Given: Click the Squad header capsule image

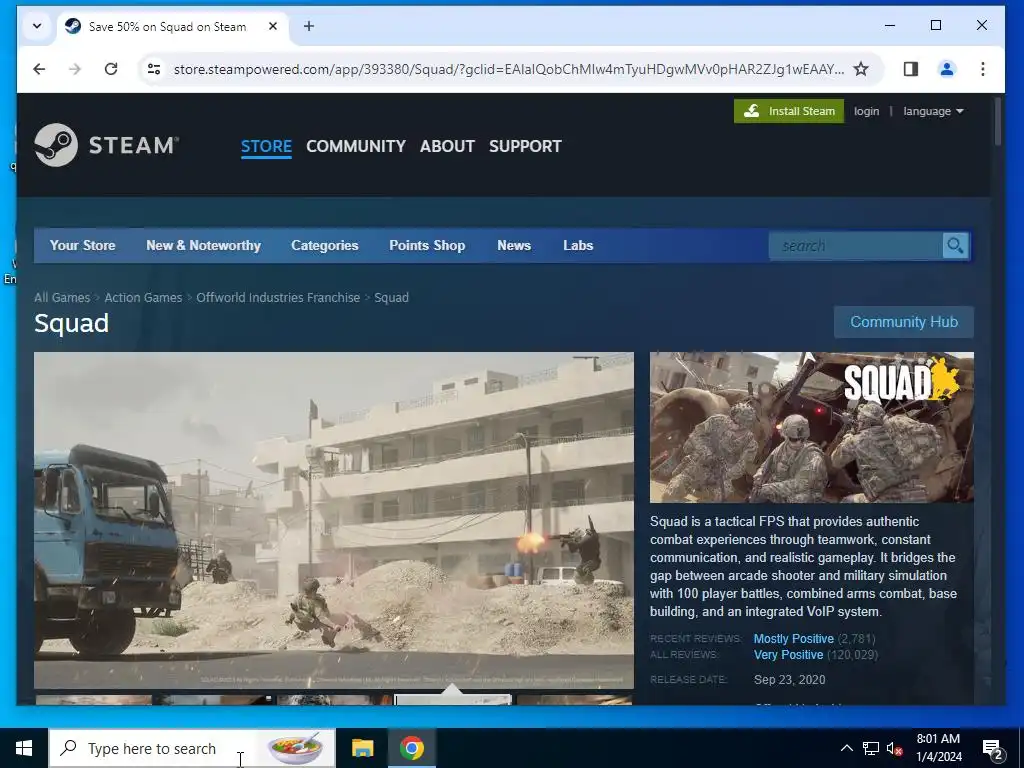Looking at the screenshot, I should click(x=812, y=428).
